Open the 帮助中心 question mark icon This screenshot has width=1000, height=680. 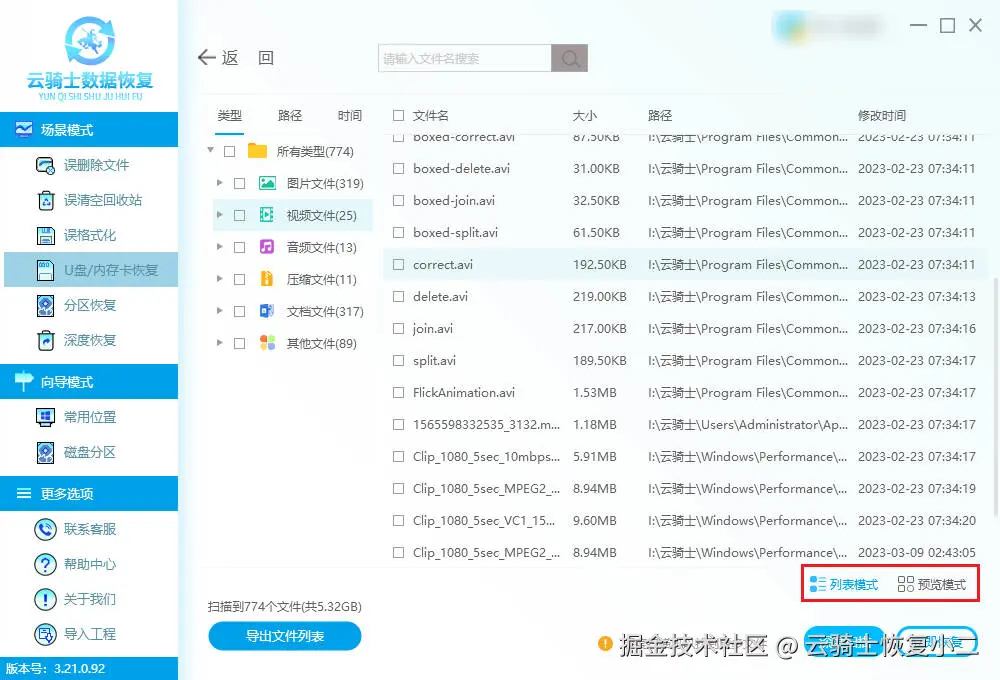[x=45, y=564]
